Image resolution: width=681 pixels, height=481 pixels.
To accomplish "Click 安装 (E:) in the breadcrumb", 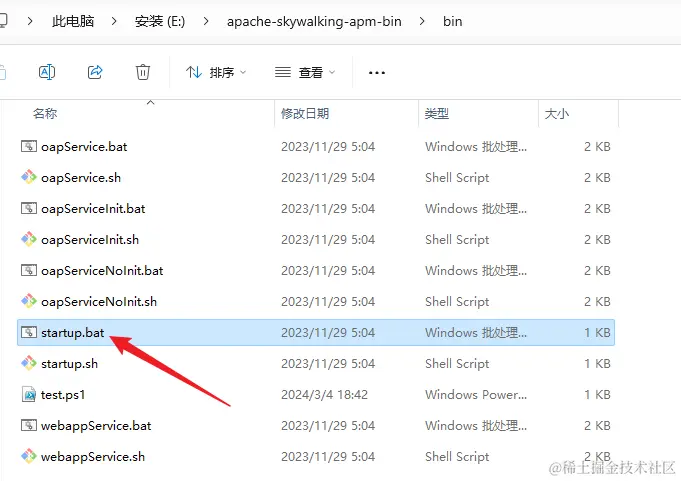I will (160, 21).
